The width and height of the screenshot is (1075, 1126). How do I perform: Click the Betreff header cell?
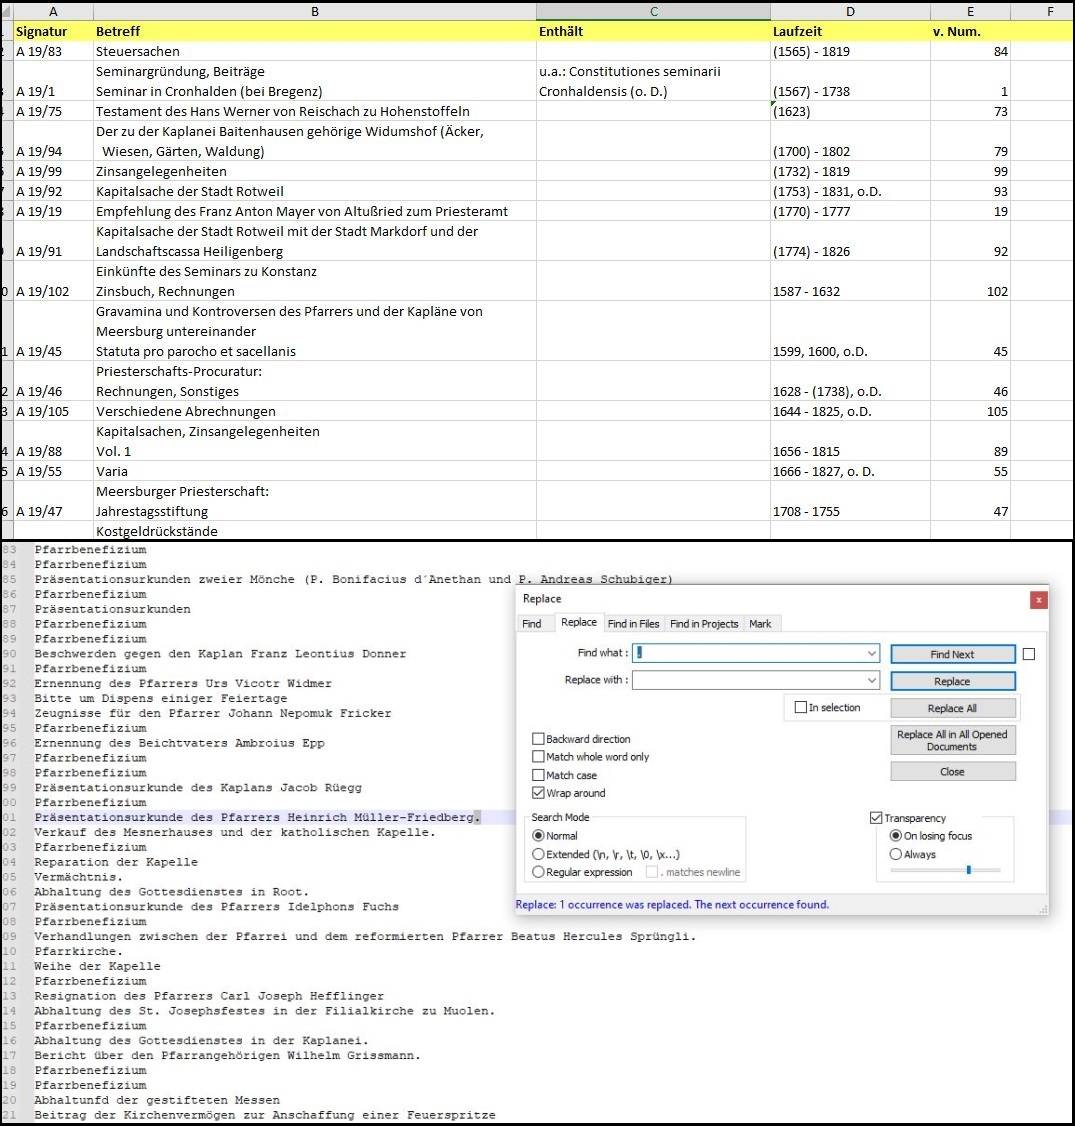click(315, 32)
